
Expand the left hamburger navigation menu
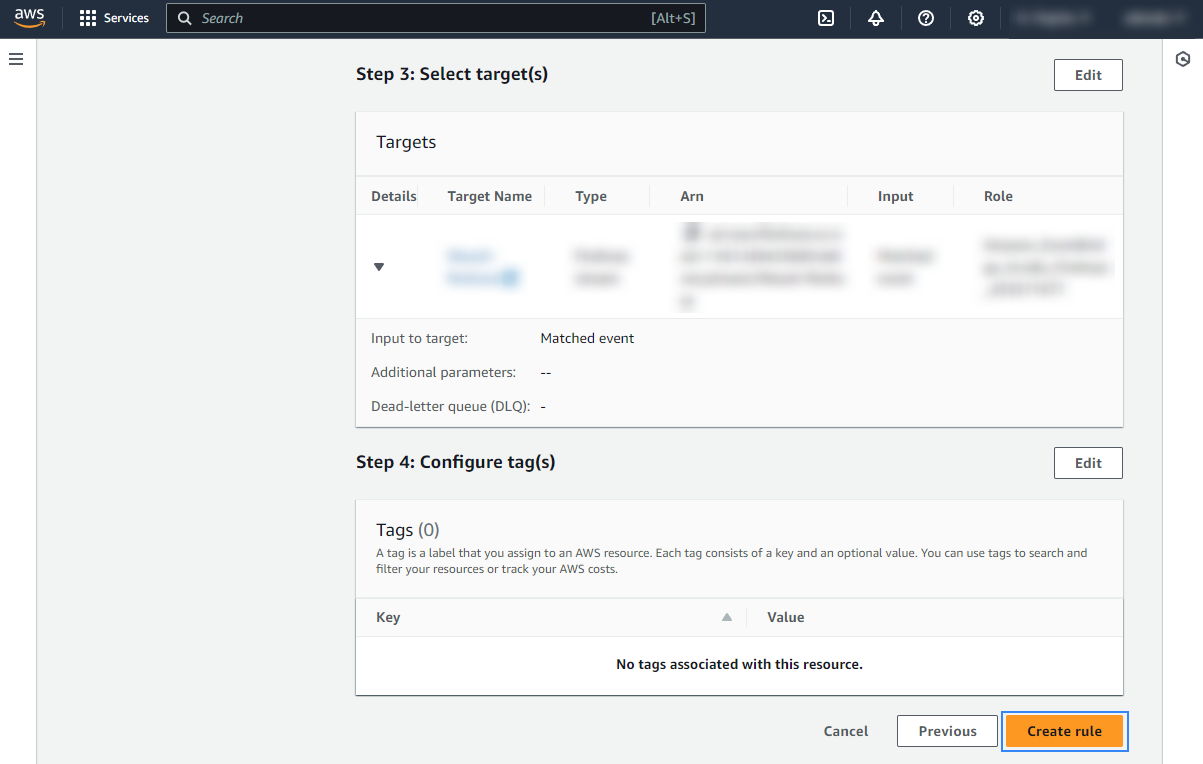(x=16, y=60)
